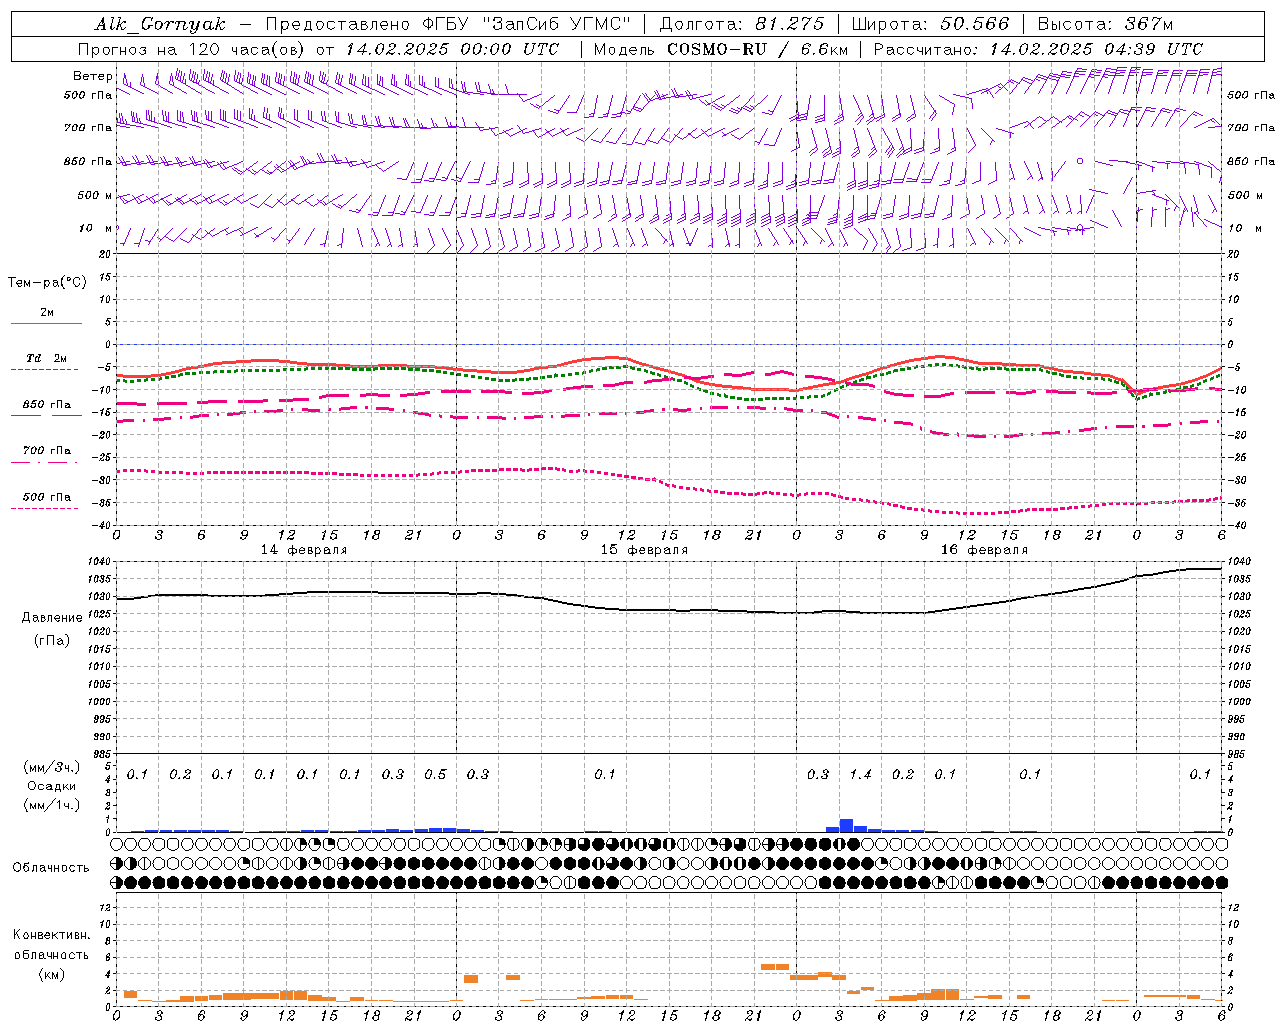
Task: Click the '(мм/3ч.)' precipitation unit label
Action: pos(51,767)
